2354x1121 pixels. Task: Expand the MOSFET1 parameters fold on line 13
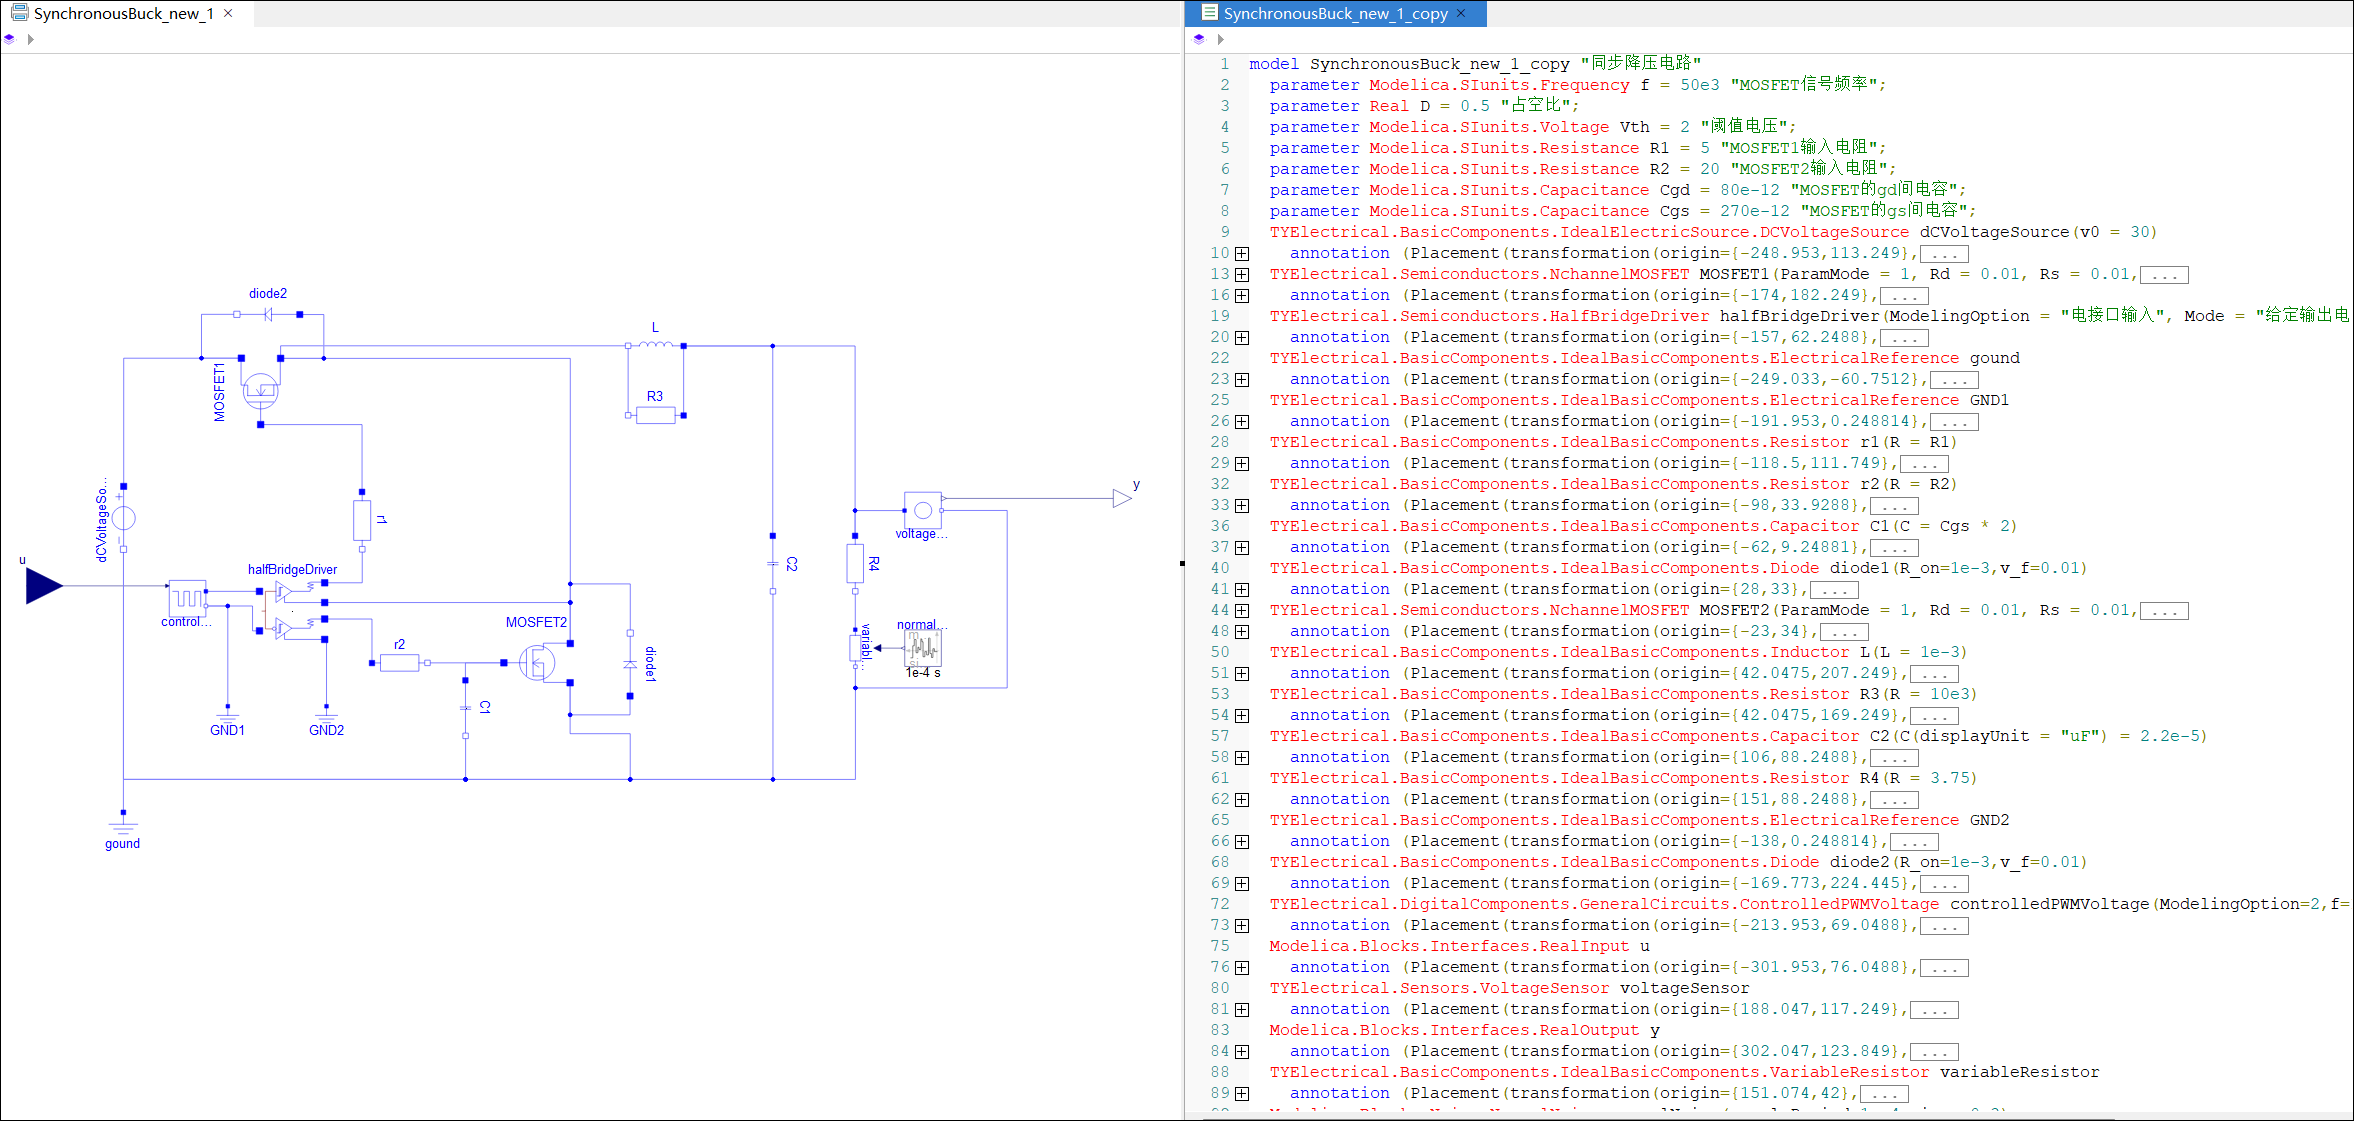[1242, 275]
